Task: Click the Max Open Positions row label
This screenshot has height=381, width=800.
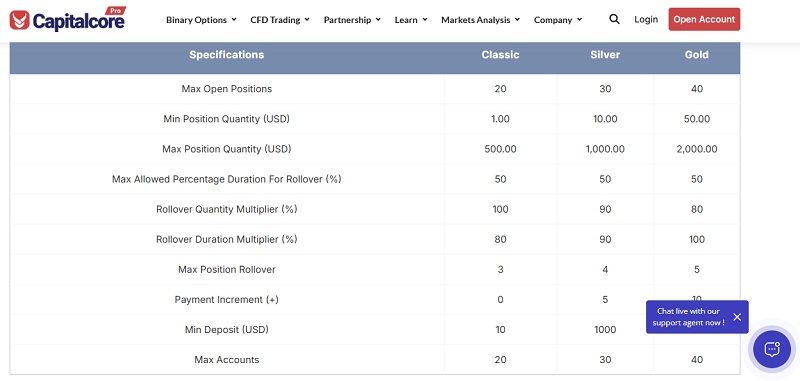Action: click(227, 89)
